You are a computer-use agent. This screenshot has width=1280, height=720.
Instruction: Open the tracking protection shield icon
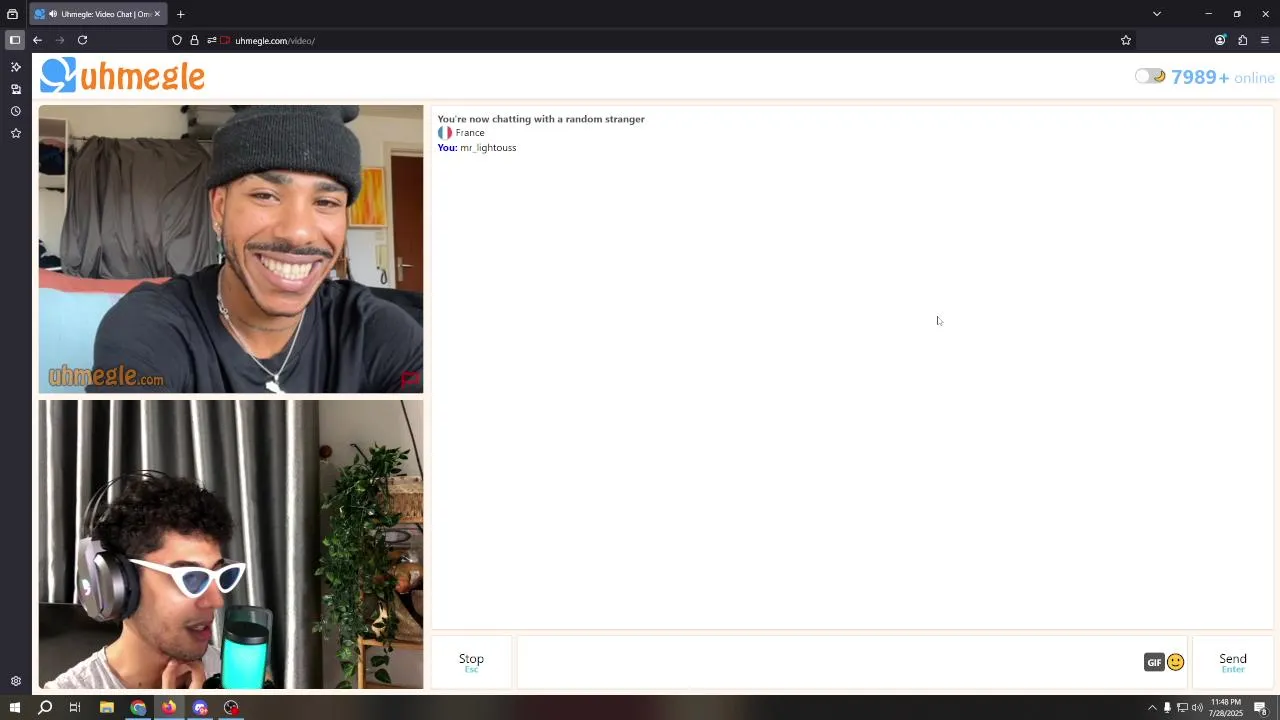point(177,40)
